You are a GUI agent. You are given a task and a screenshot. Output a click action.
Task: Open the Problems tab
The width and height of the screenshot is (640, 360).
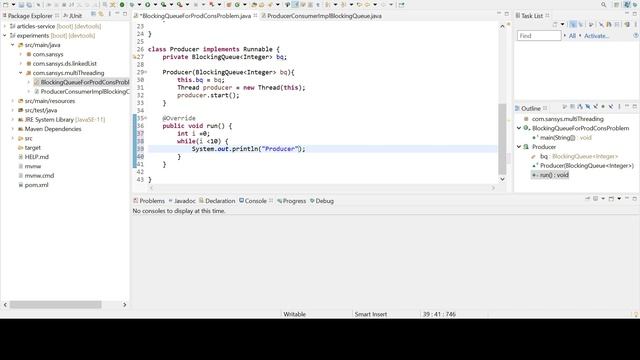click(x=149, y=201)
